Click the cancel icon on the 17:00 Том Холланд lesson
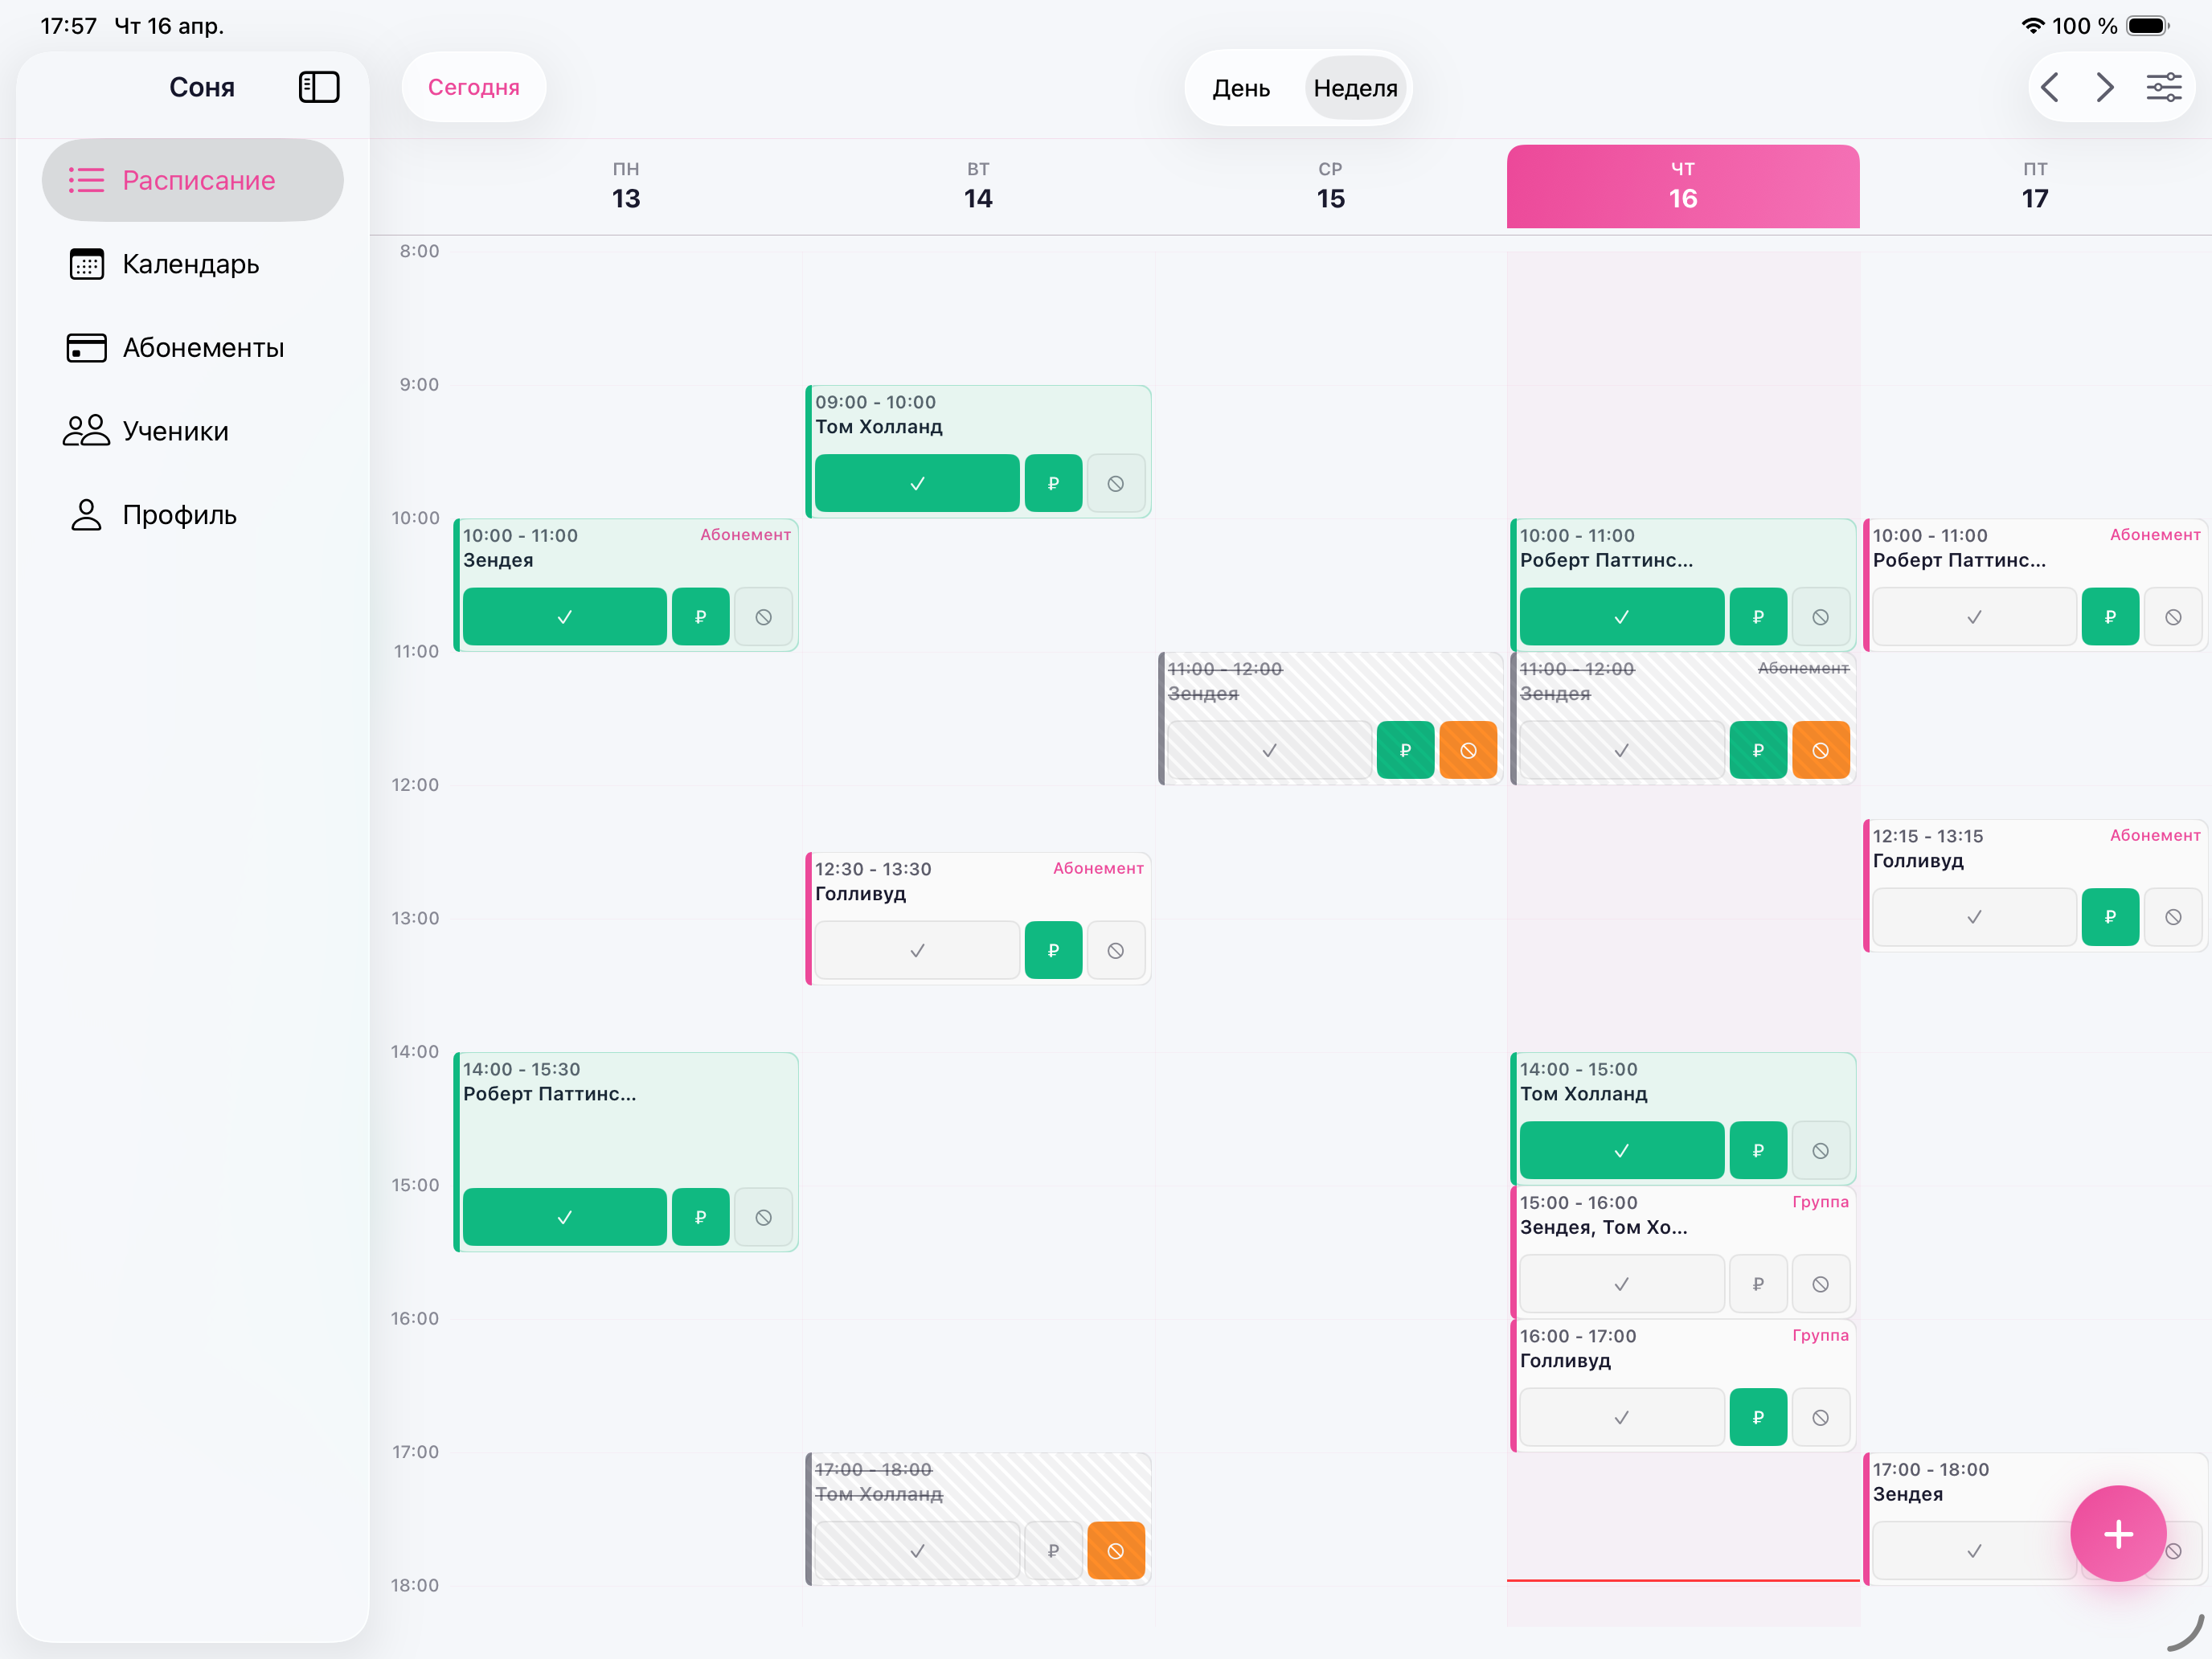 1116,1550
